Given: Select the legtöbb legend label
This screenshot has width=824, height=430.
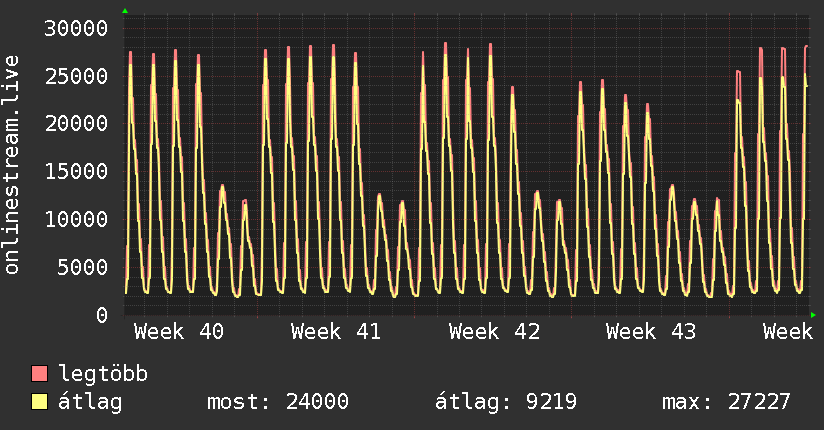Looking at the screenshot, I should click(x=103, y=373).
